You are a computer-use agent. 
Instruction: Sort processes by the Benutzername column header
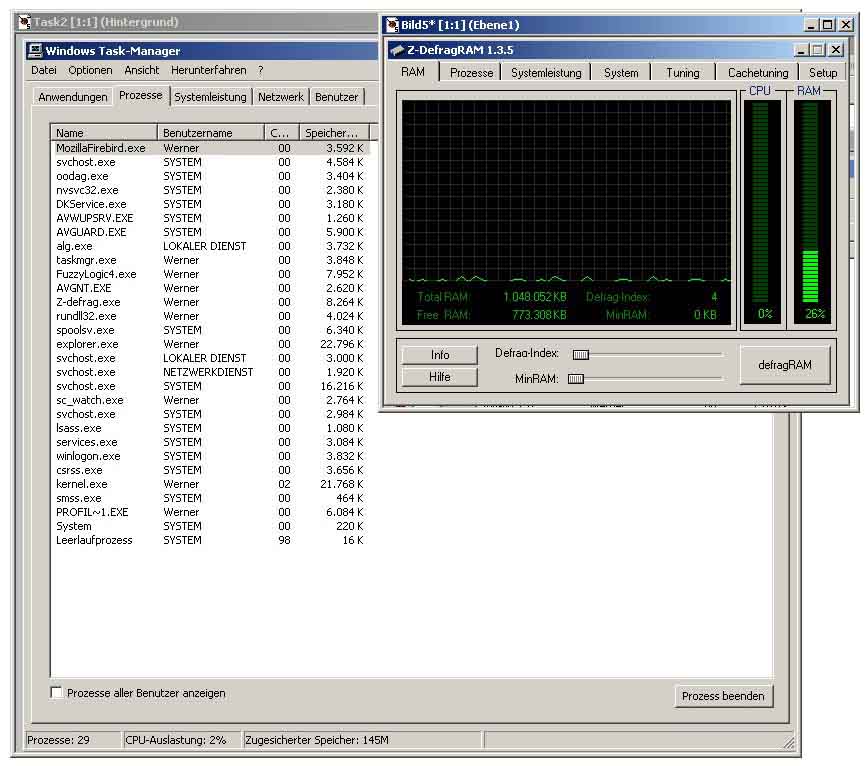click(x=210, y=133)
